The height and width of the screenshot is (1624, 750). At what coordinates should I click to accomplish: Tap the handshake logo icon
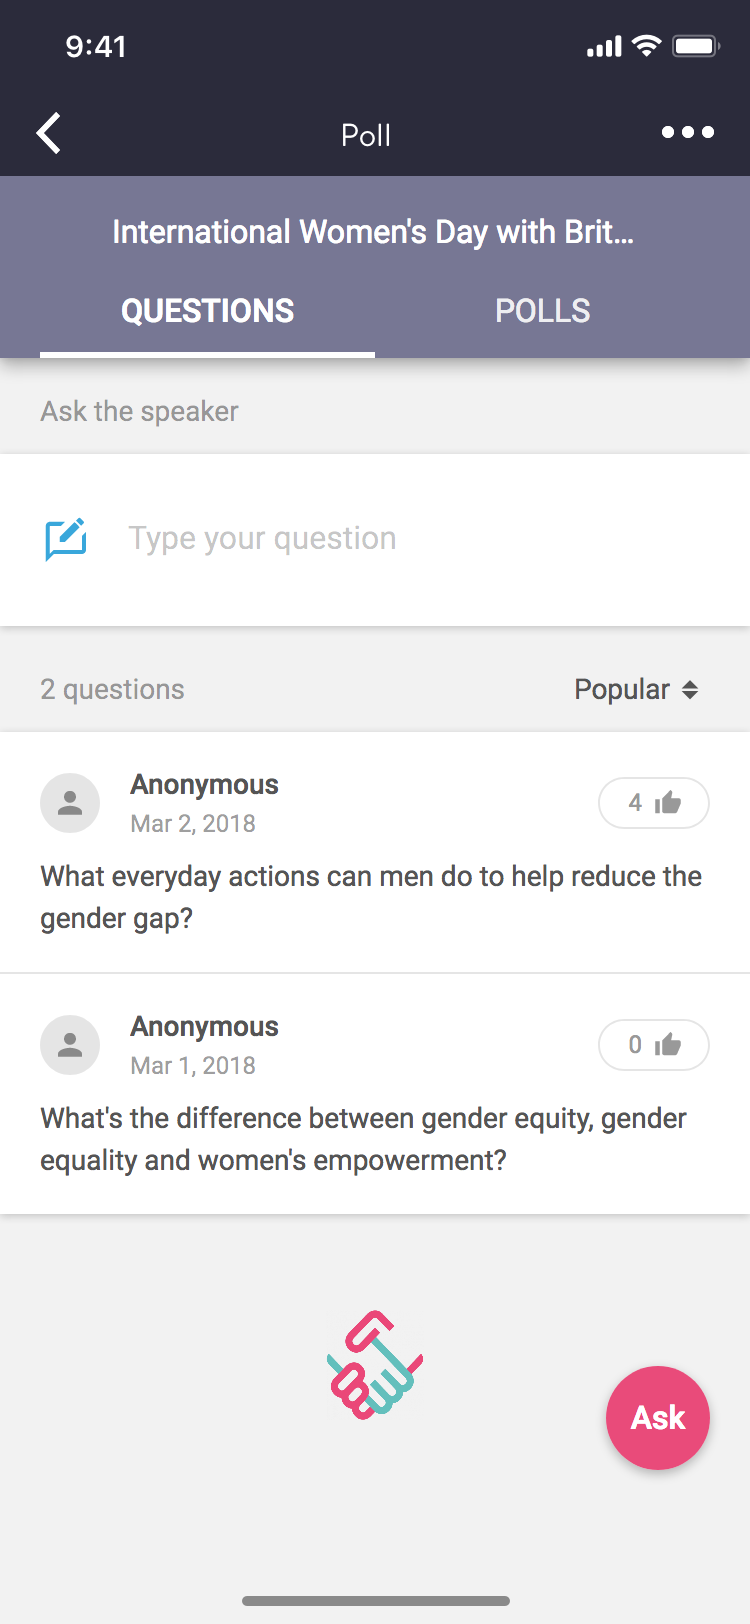375,1365
